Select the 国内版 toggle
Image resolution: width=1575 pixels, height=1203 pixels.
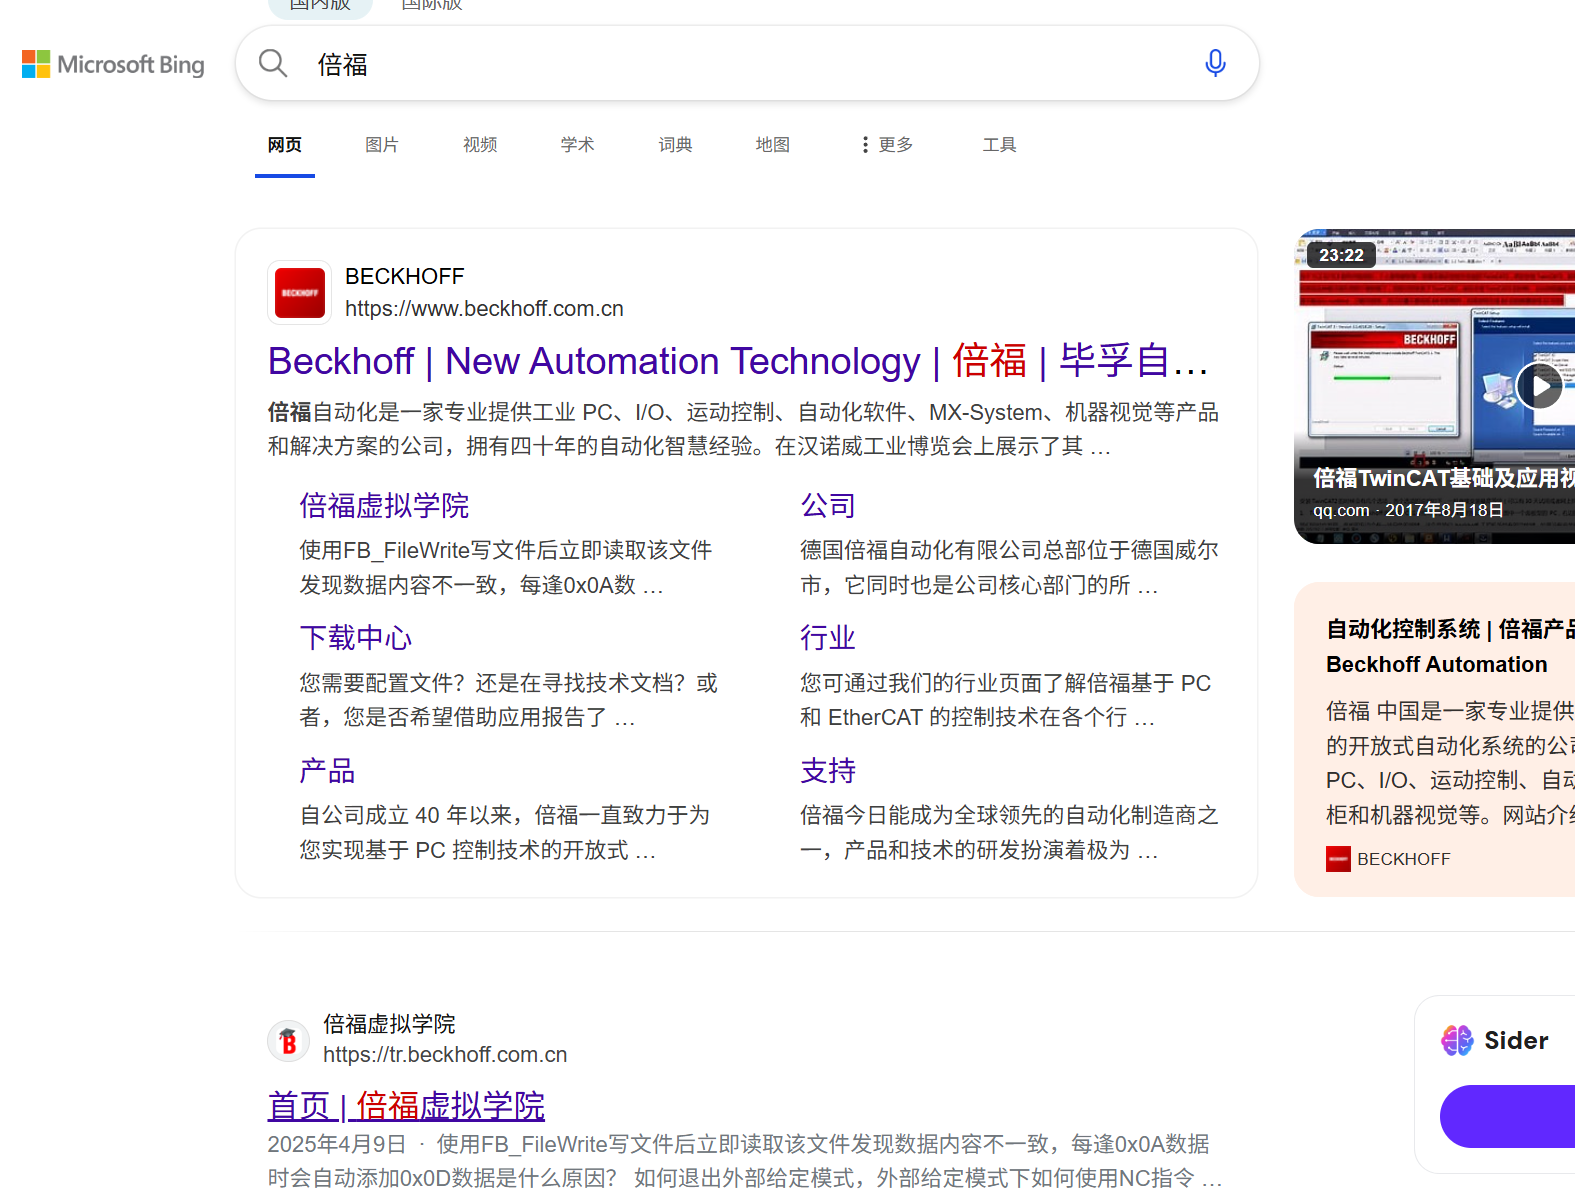[x=320, y=5]
